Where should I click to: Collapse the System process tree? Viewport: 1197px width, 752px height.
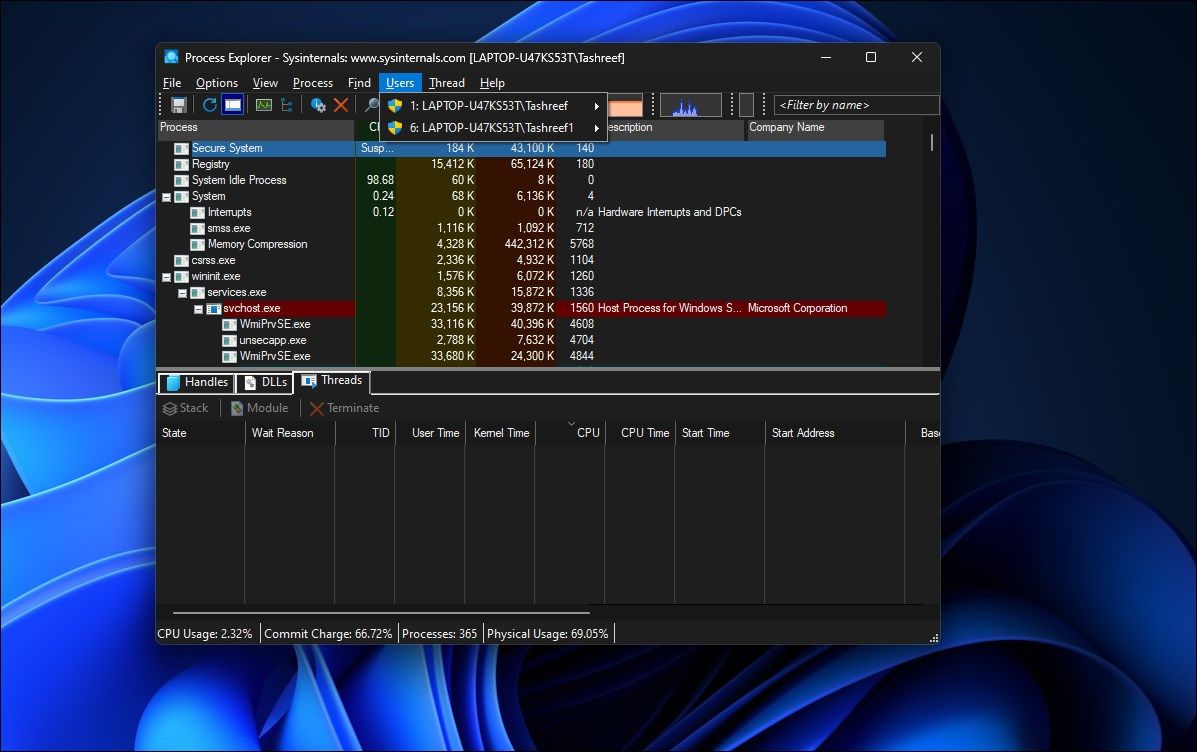[167, 196]
